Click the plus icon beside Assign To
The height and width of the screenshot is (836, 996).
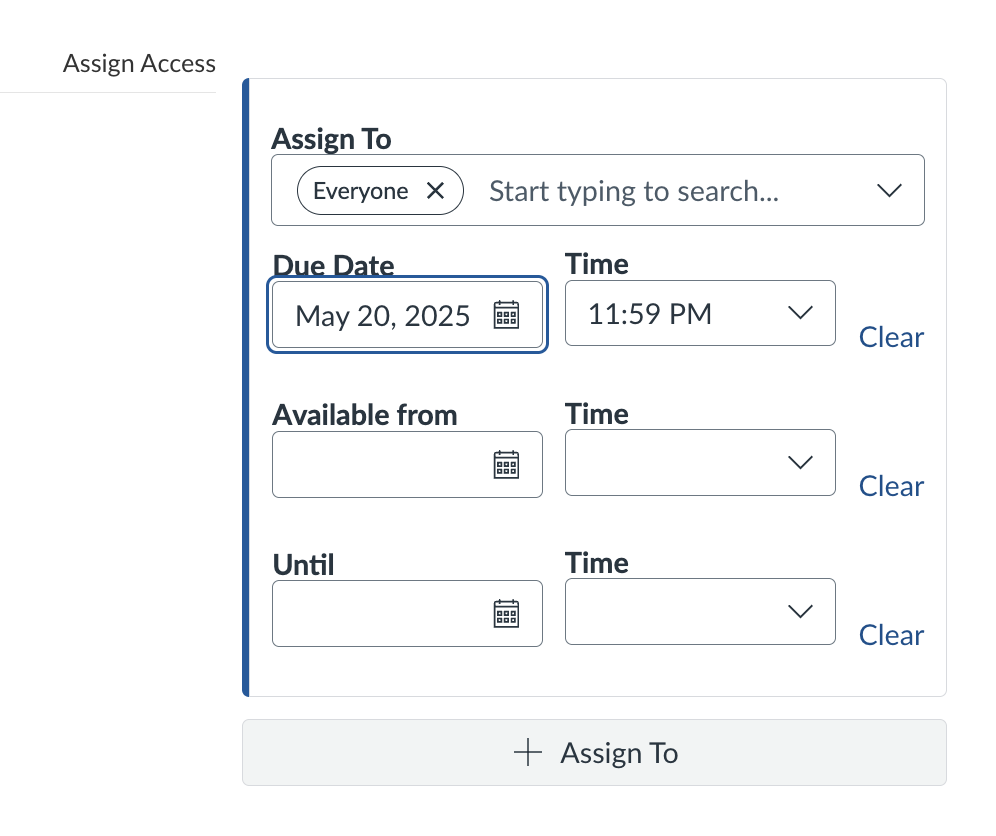coord(527,753)
